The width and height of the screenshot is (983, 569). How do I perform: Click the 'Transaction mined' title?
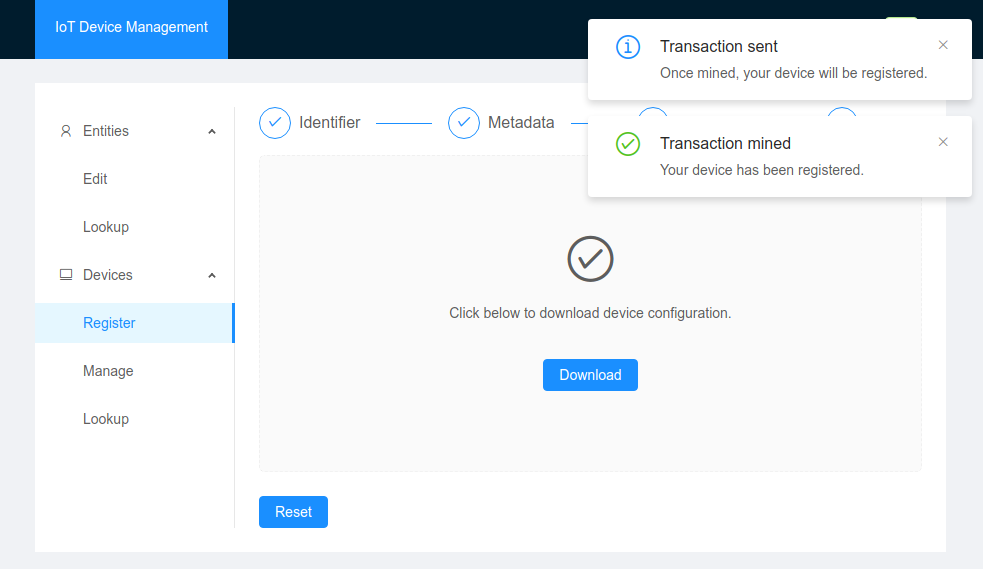point(725,144)
